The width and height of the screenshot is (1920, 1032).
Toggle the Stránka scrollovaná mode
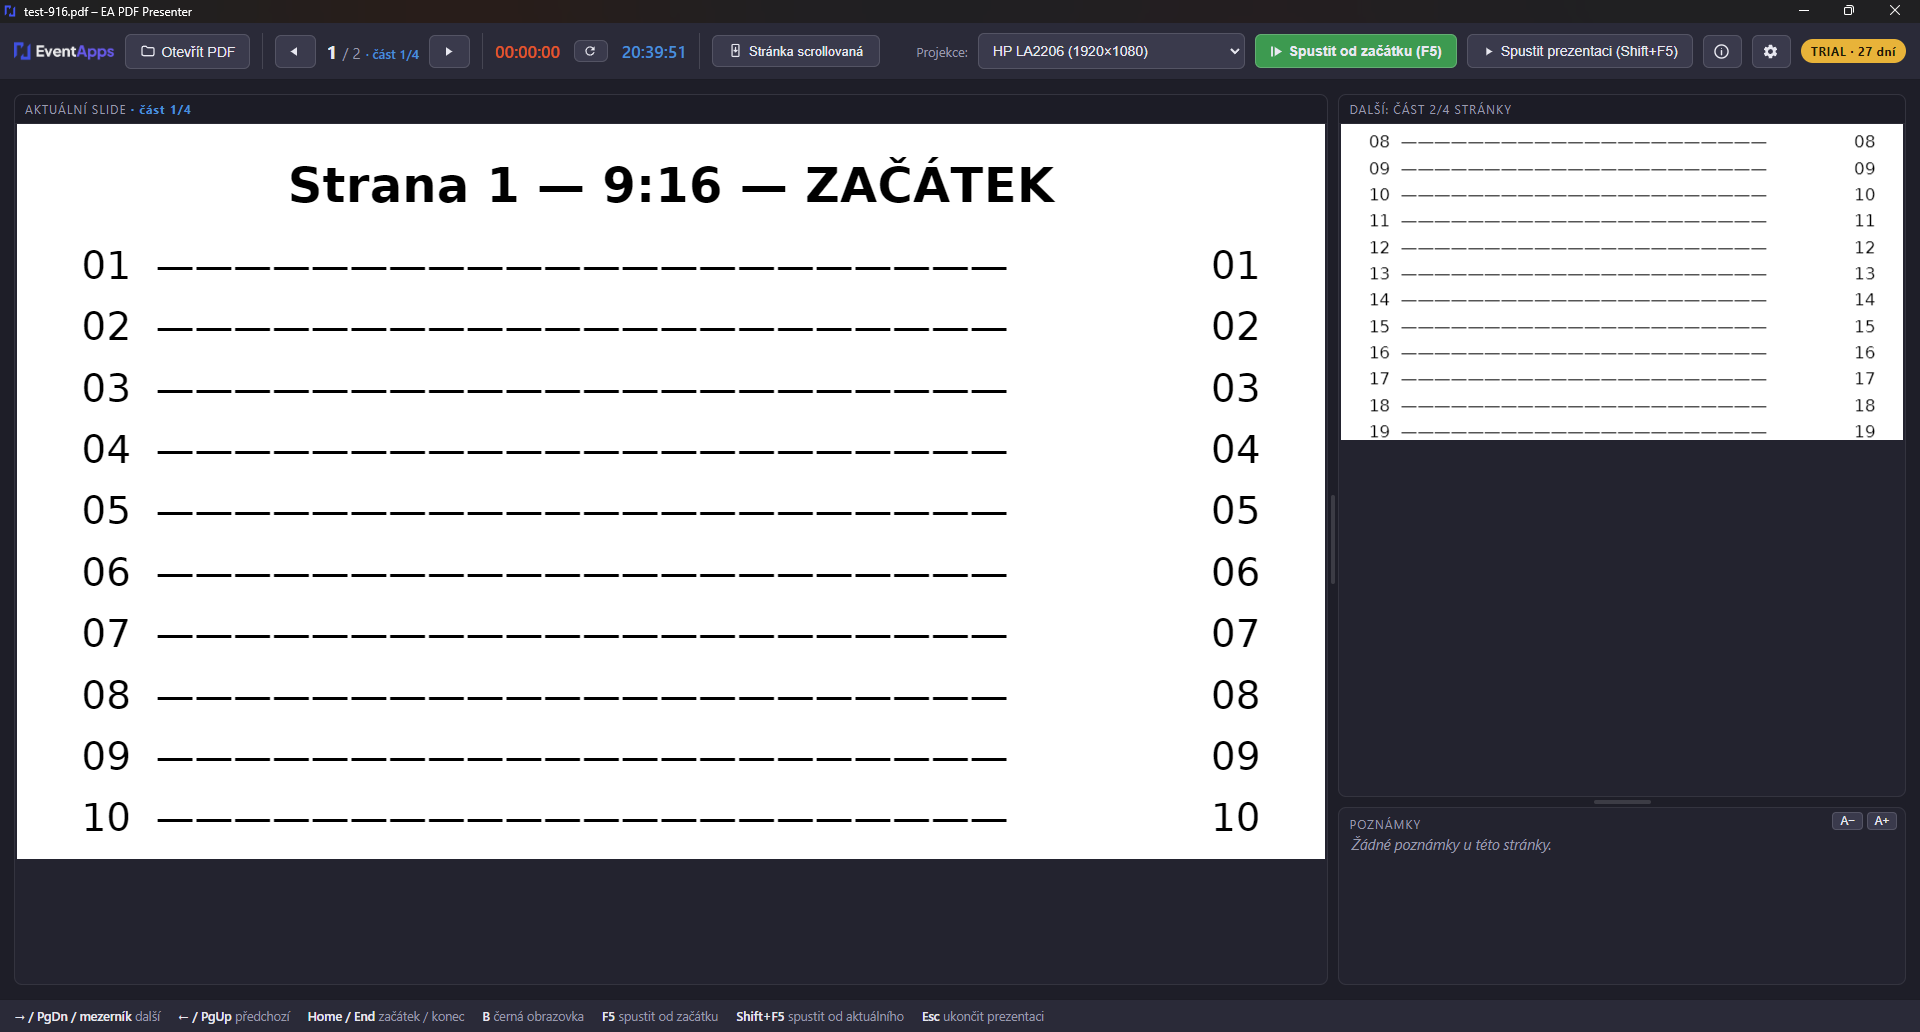796,51
